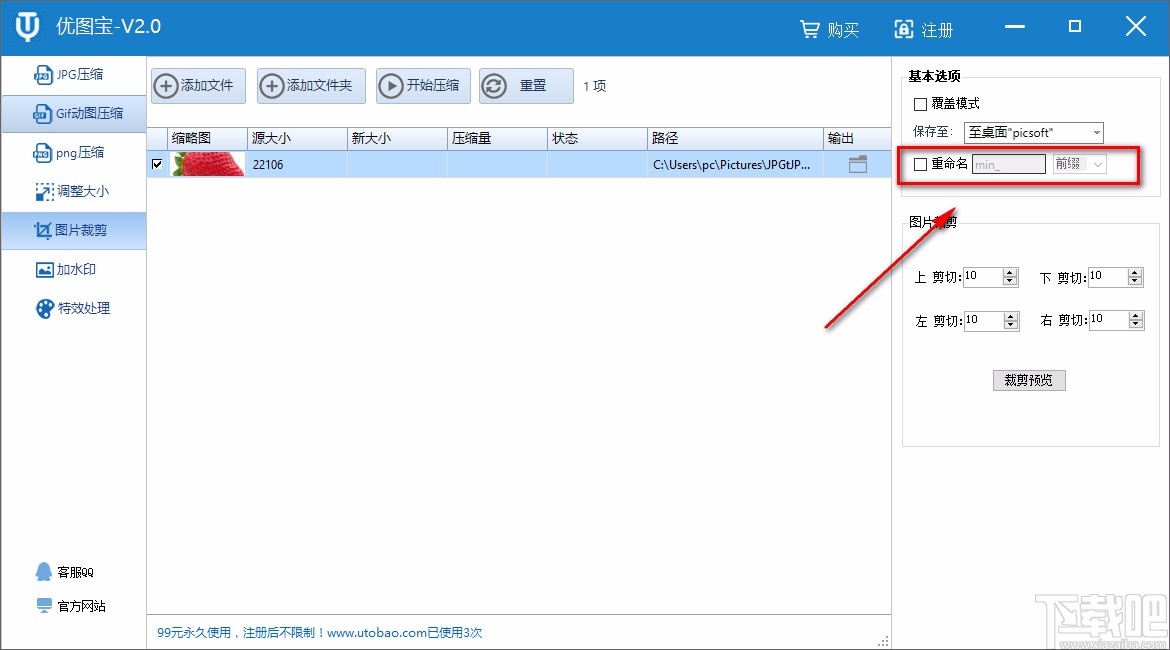Open the 加水印 section
Image resolution: width=1170 pixels, height=650 pixels.
click(x=73, y=269)
